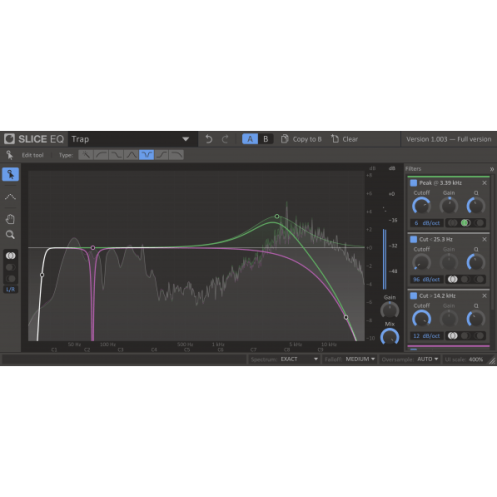Activate the Edit tool in the left sidebar

[10, 174]
